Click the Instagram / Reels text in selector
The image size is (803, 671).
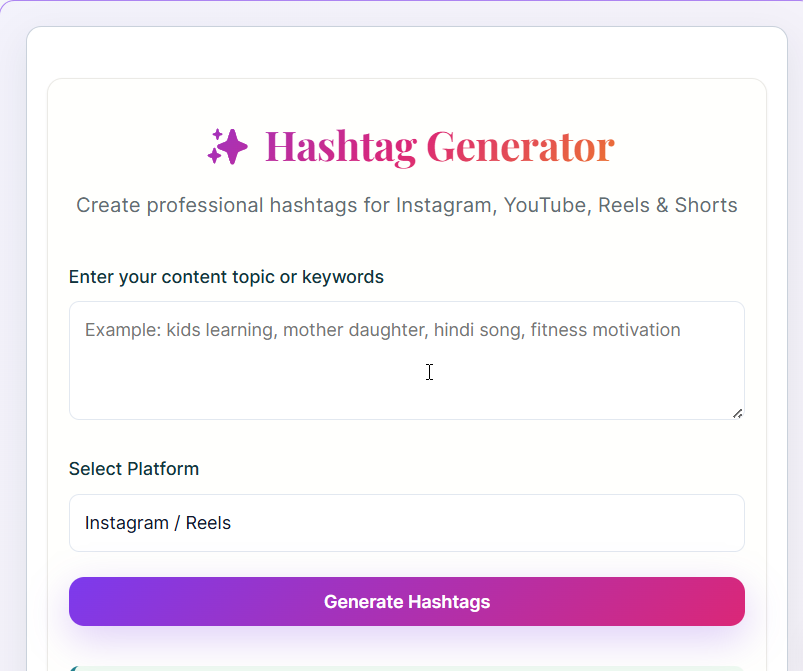(157, 522)
